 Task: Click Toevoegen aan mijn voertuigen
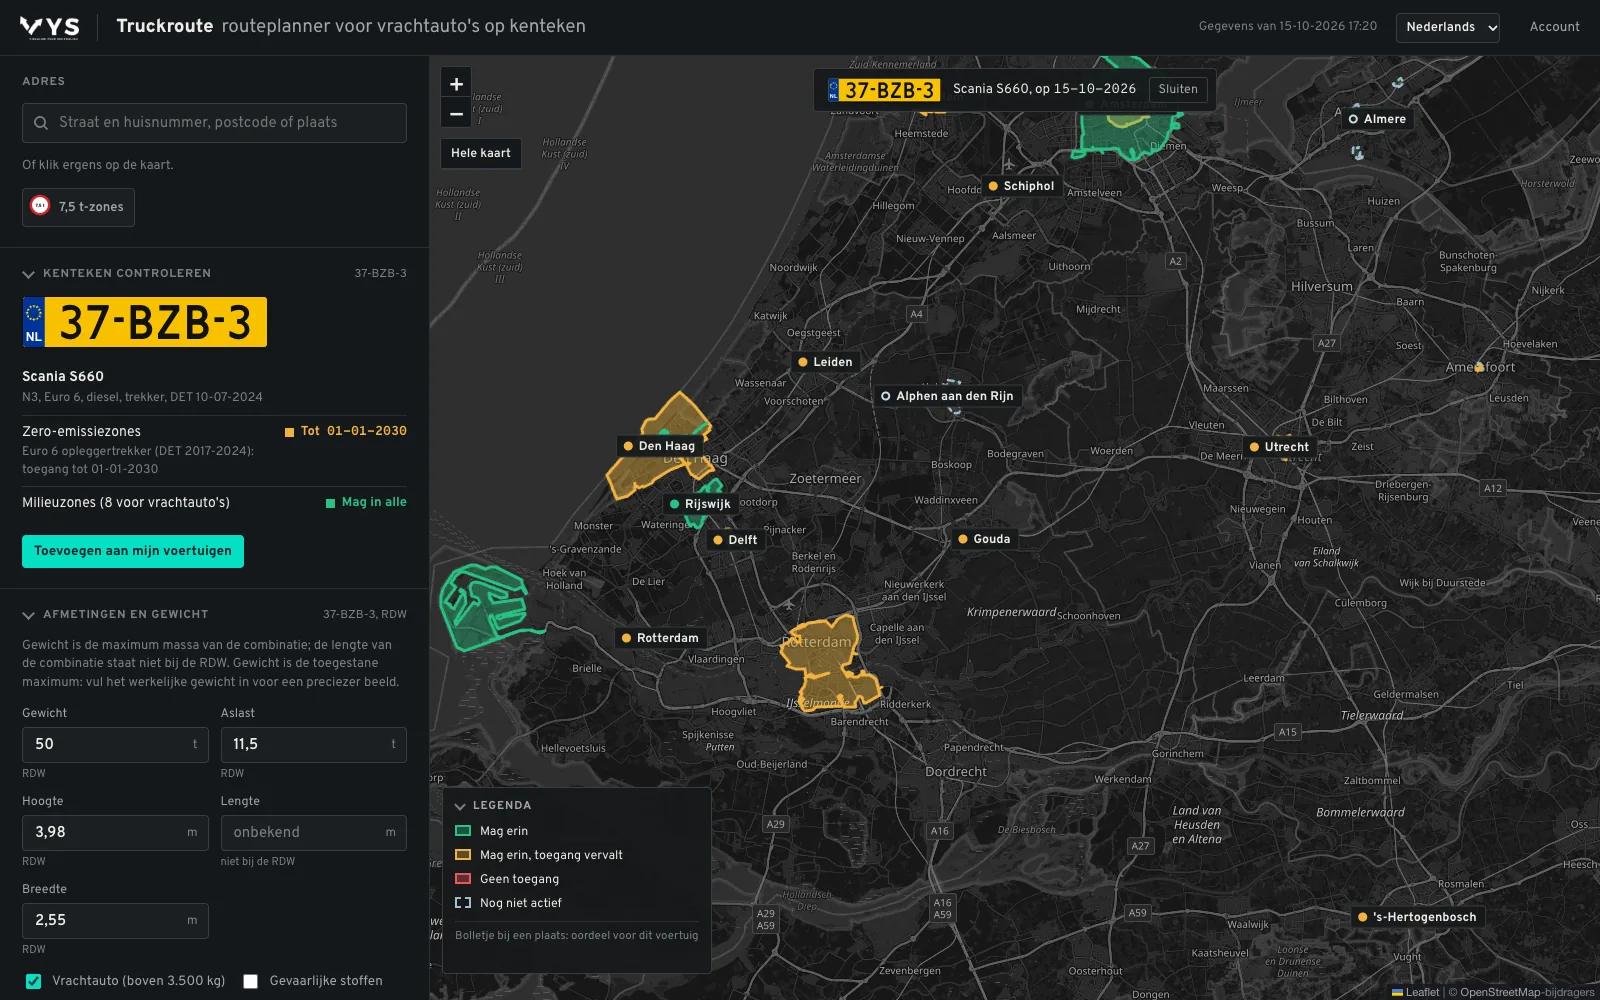click(x=133, y=551)
